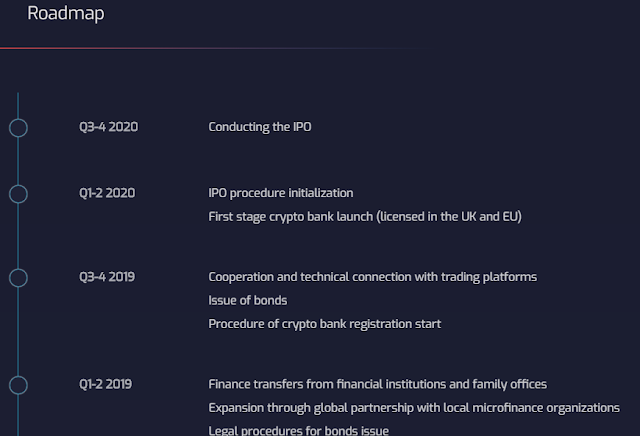Select 'Procedure of crypto bank registration start'
Image resolution: width=640 pixels, height=436 pixels.
(325, 324)
